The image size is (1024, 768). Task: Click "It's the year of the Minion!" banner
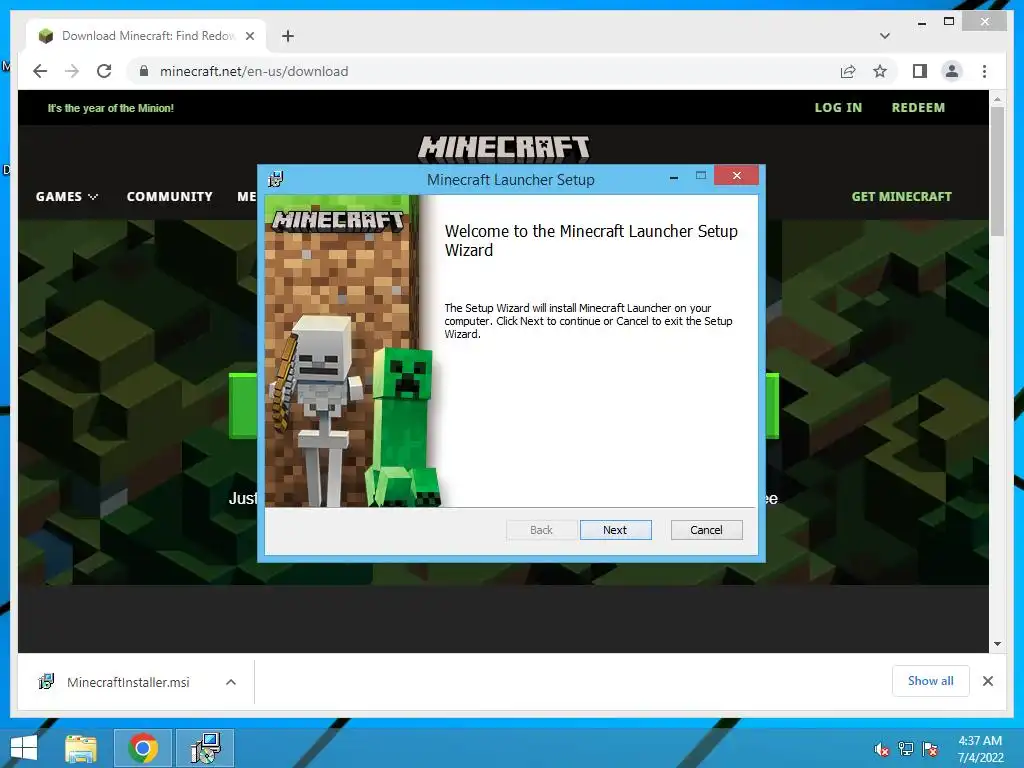click(110, 108)
